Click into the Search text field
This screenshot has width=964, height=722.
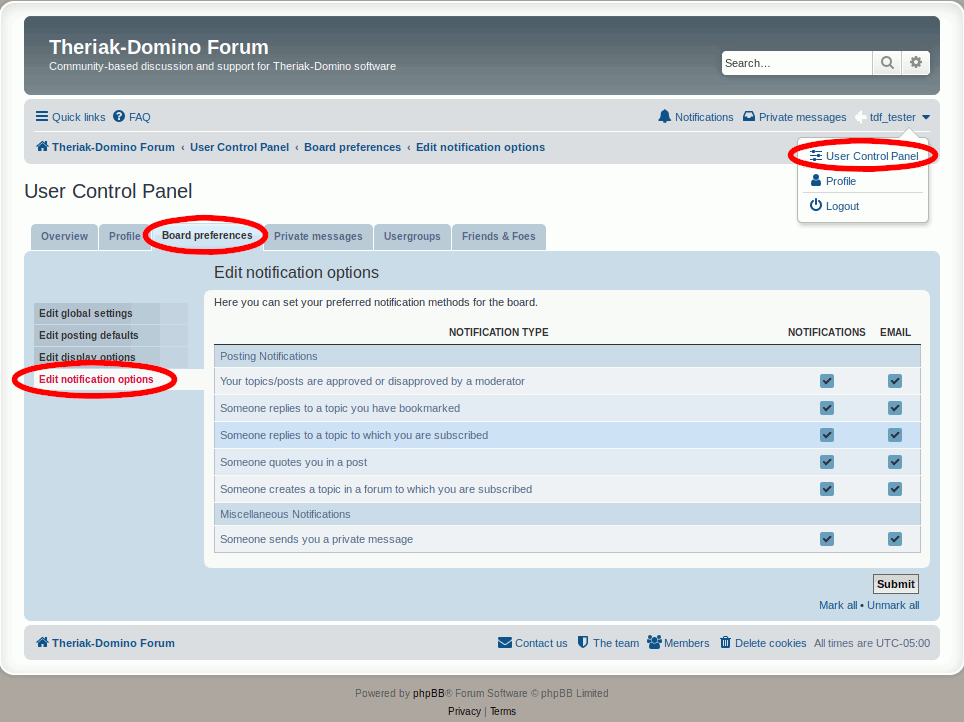796,63
